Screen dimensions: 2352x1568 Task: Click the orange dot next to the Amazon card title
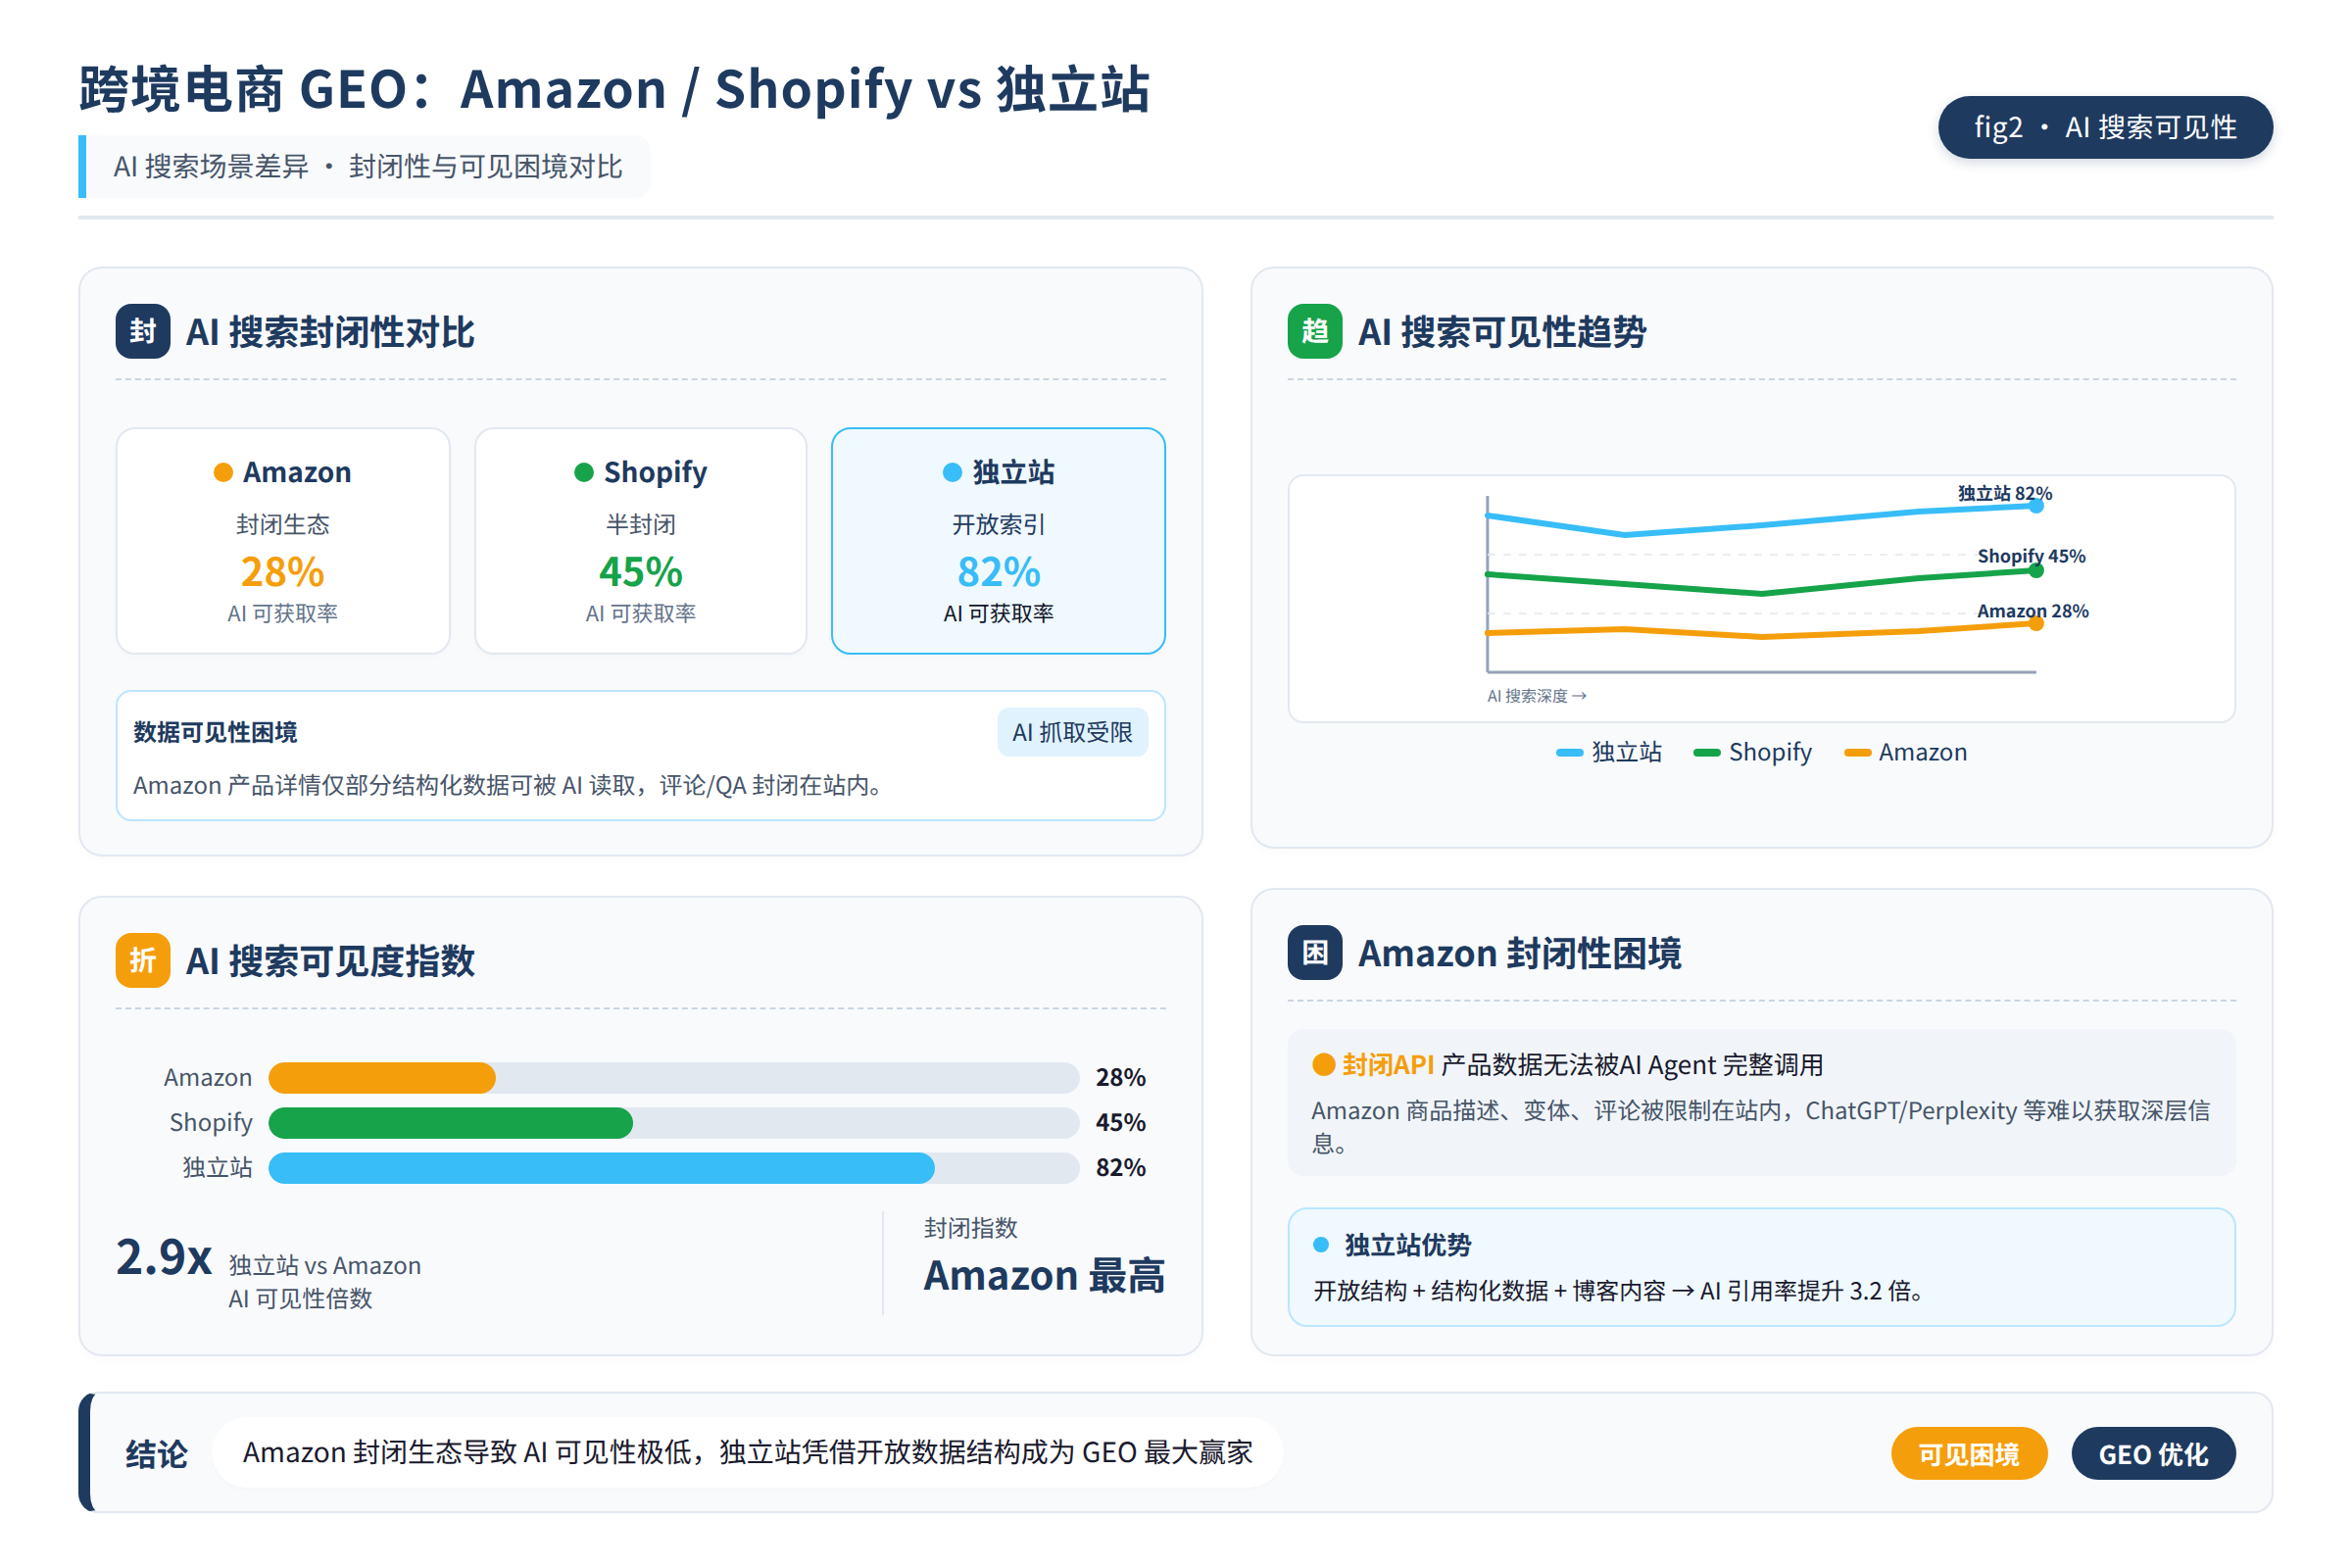pyautogui.click(x=223, y=472)
